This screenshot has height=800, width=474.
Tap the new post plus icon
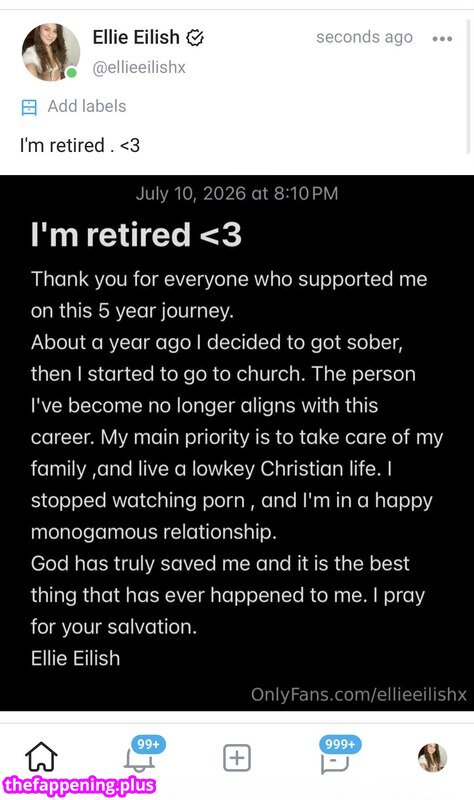(237, 757)
